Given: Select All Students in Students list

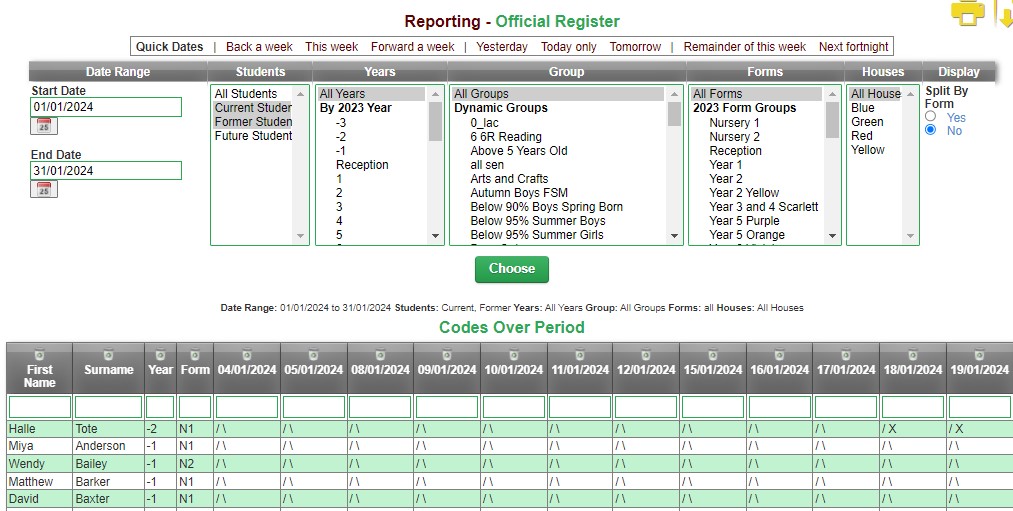Looking at the screenshot, I should pos(253,94).
